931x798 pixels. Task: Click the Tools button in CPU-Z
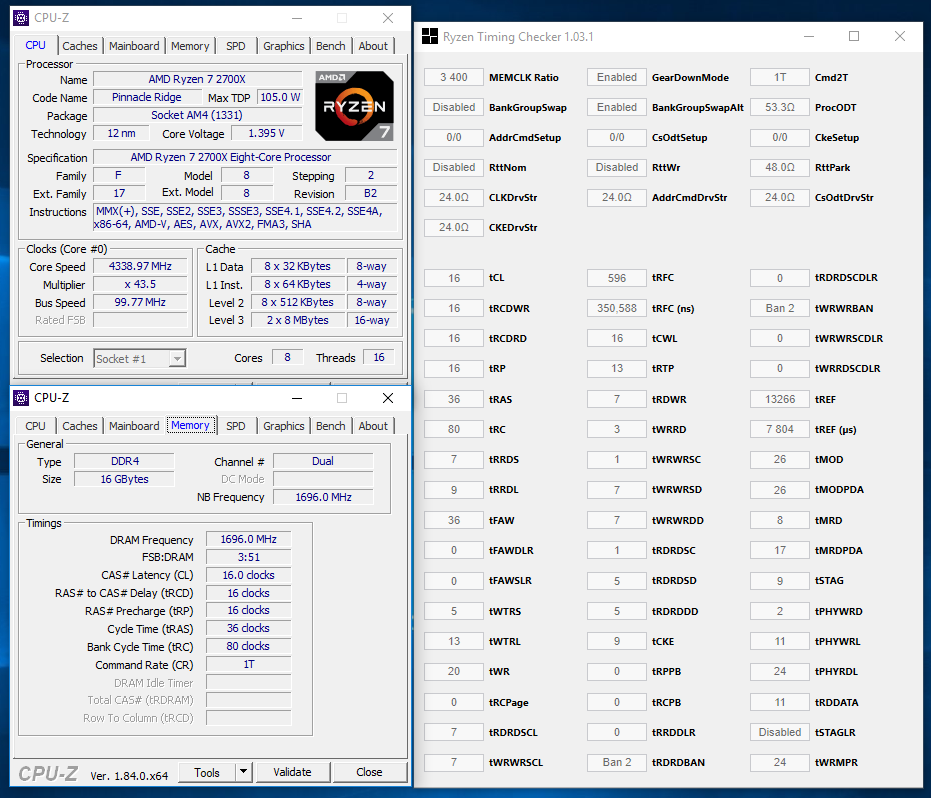207,772
